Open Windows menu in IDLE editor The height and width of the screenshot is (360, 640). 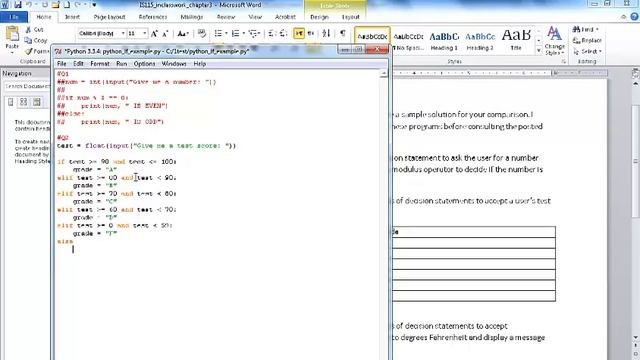[x=174, y=64]
